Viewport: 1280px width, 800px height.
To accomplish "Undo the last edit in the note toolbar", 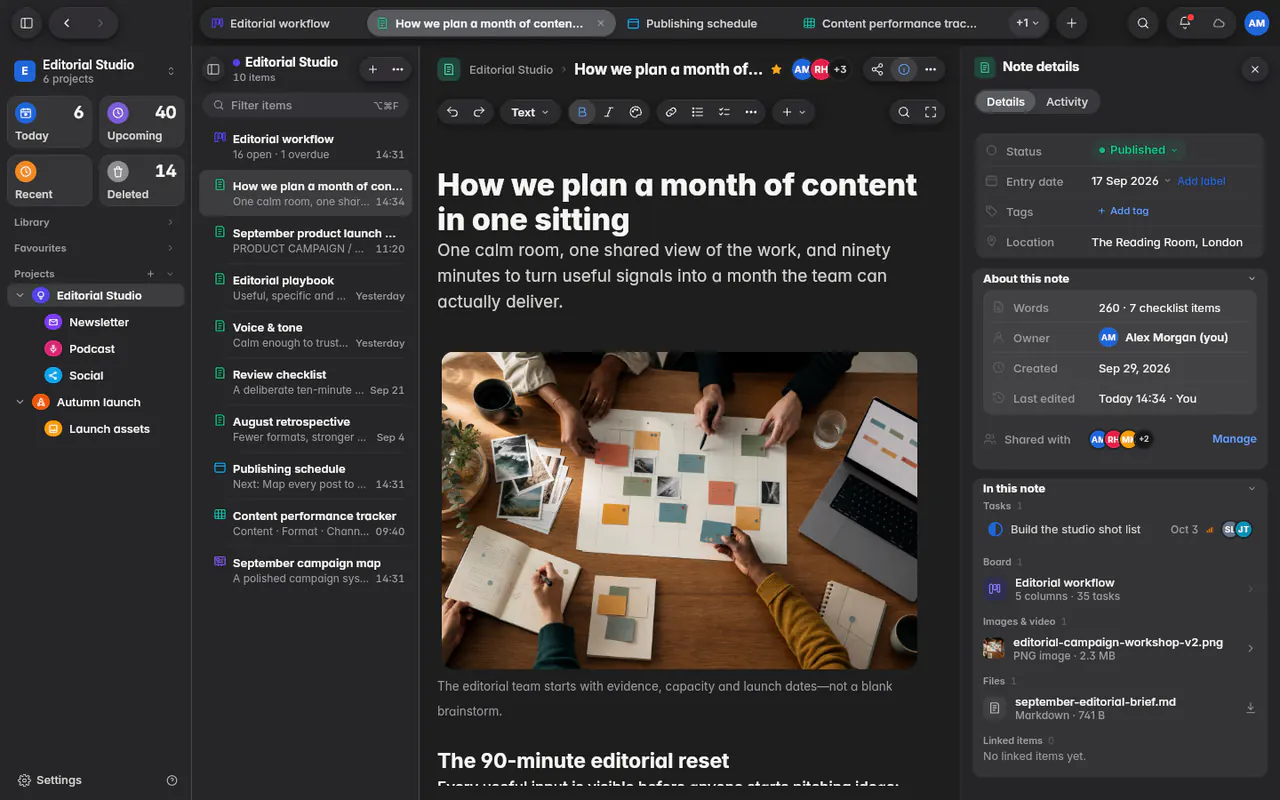I will (452, 112).
